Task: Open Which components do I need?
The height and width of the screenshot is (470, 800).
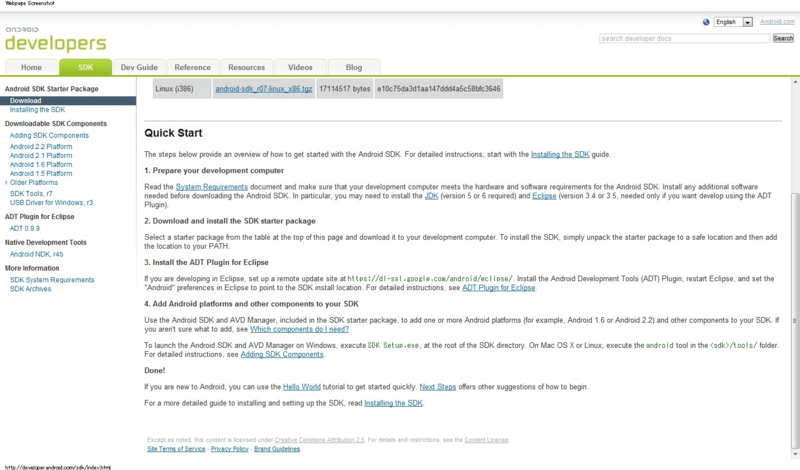Action: [x=299, y=329]
